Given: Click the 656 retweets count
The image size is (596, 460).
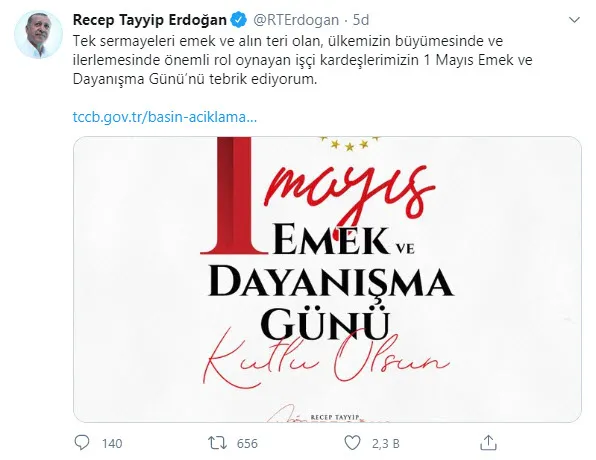Looking at the screenshot, I should 247,444.
